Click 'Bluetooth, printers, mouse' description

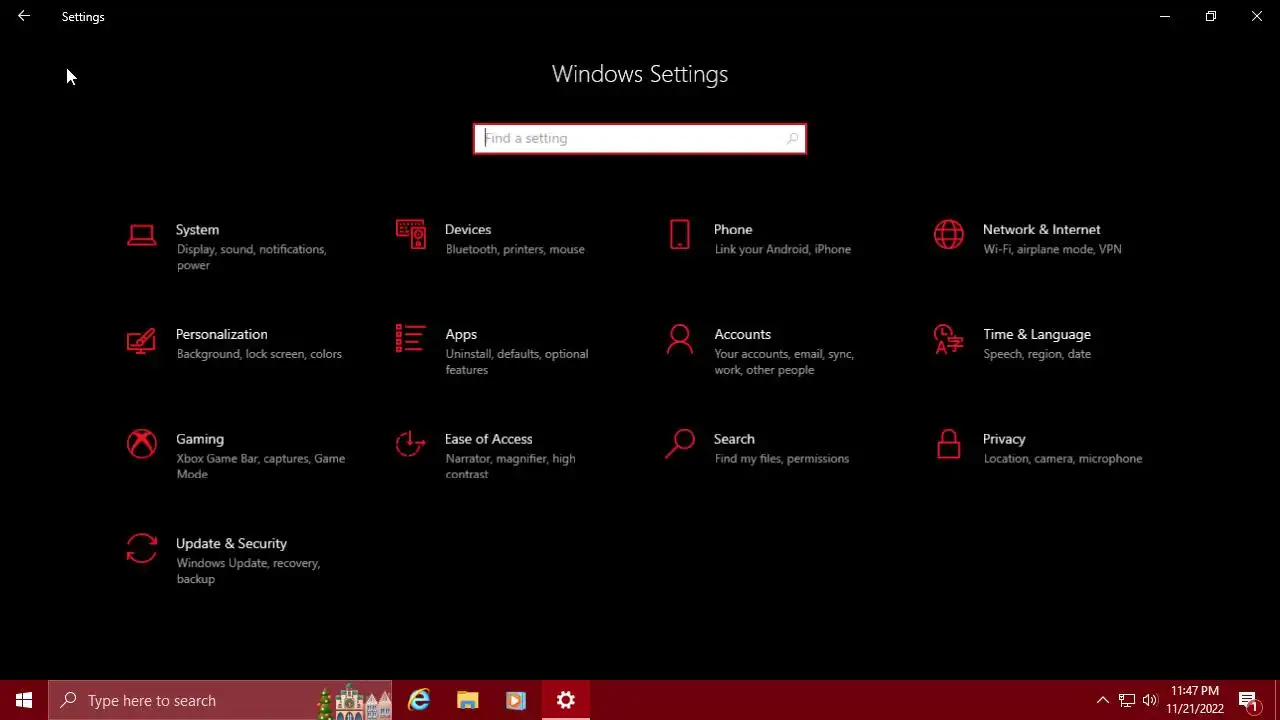[515, 249]
